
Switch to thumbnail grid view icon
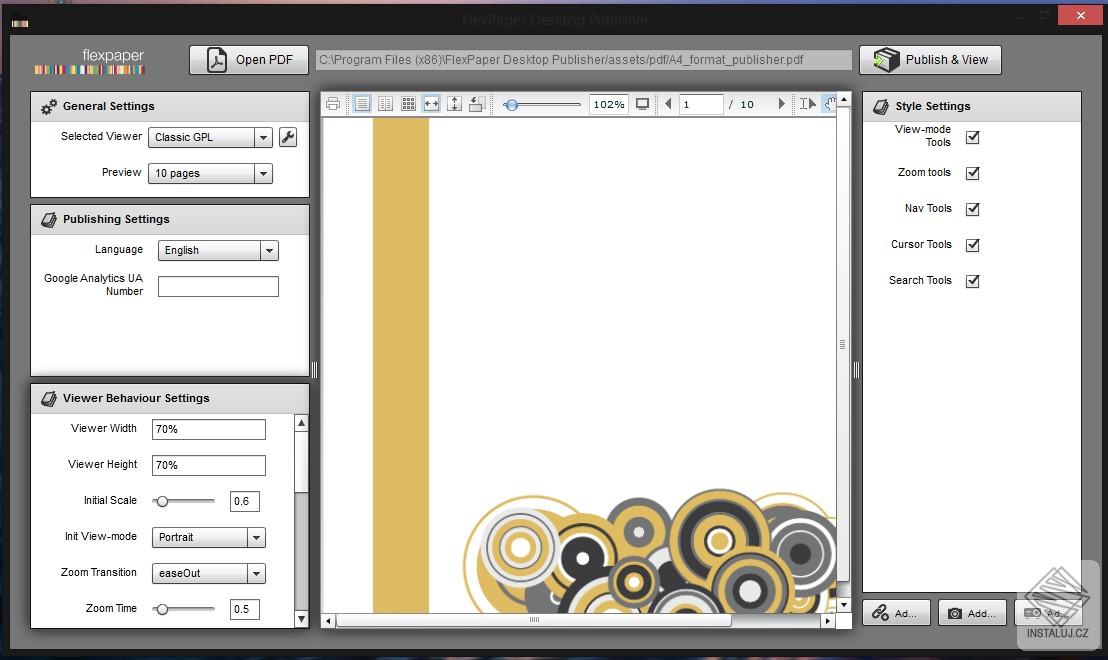(x=408, y=105)
